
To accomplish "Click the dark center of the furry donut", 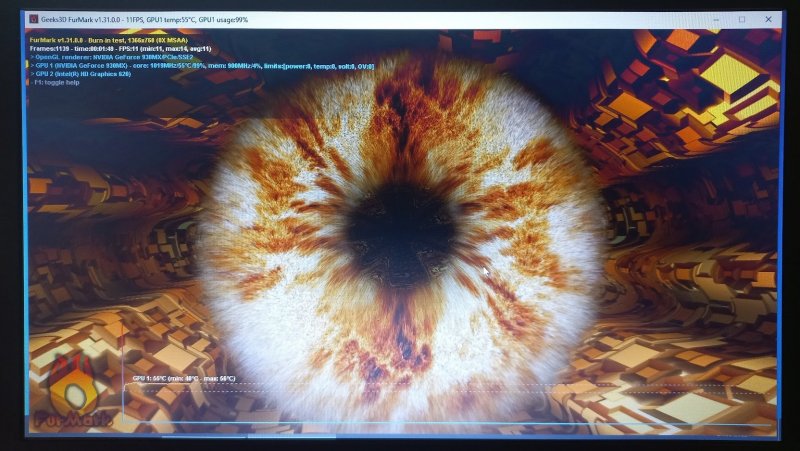I will click(x=400, y=230).
